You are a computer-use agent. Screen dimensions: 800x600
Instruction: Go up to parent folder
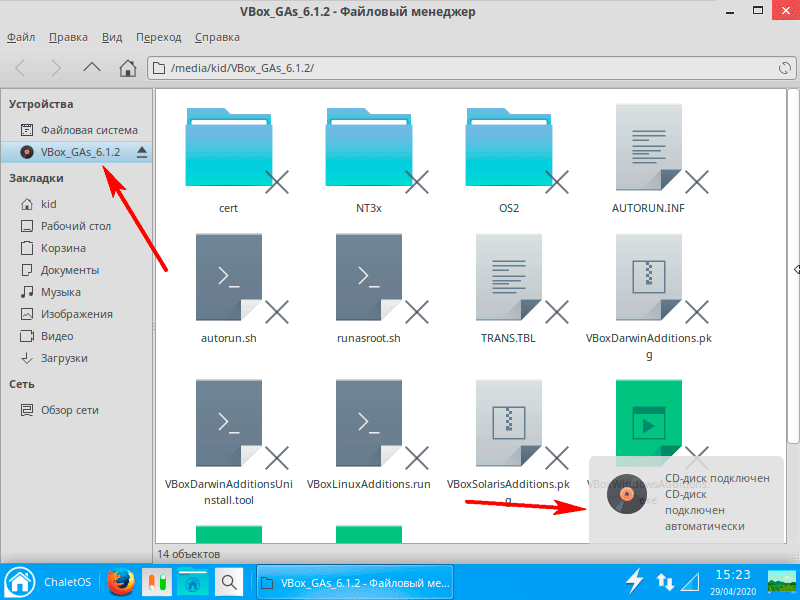[x=91, y=68]
